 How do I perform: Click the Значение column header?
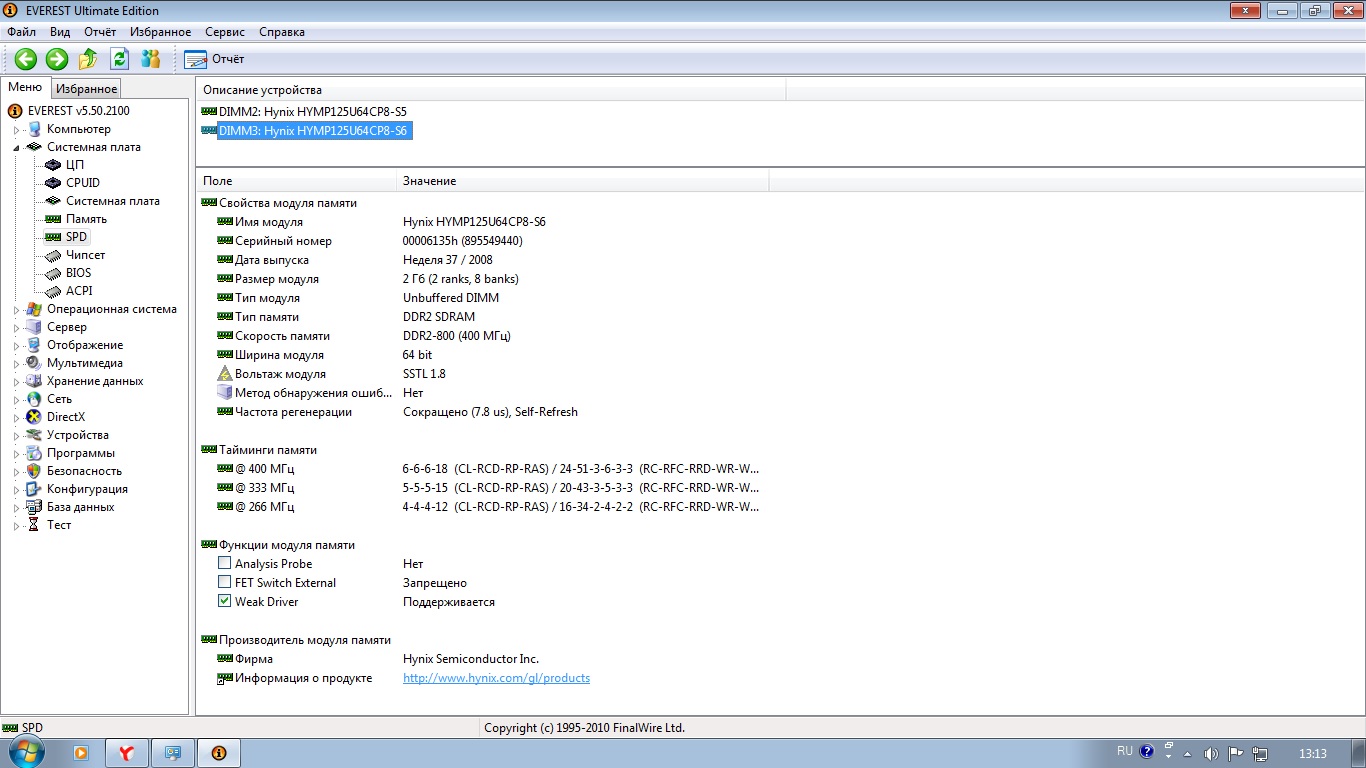click(x=583, y=181)
